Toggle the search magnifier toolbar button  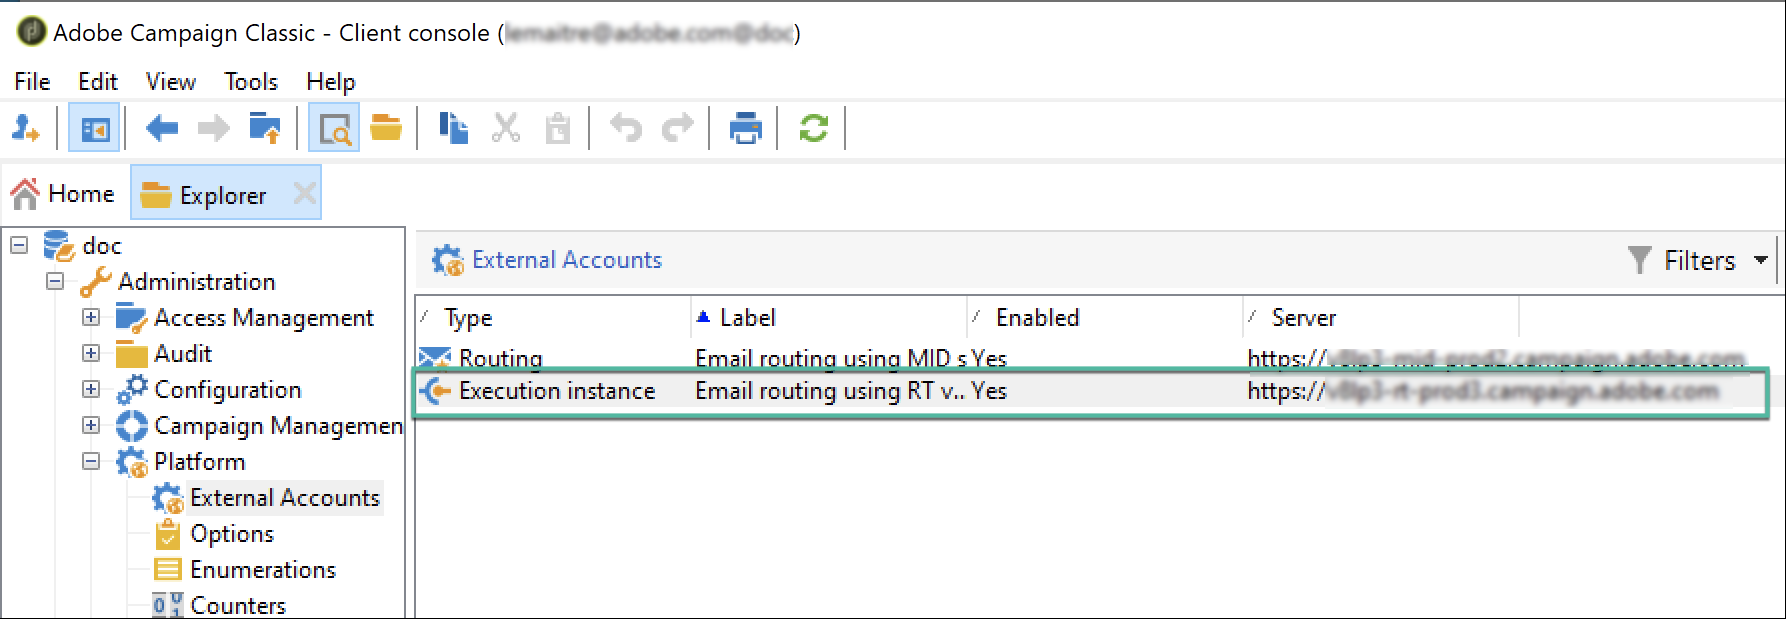pos(334,128)
